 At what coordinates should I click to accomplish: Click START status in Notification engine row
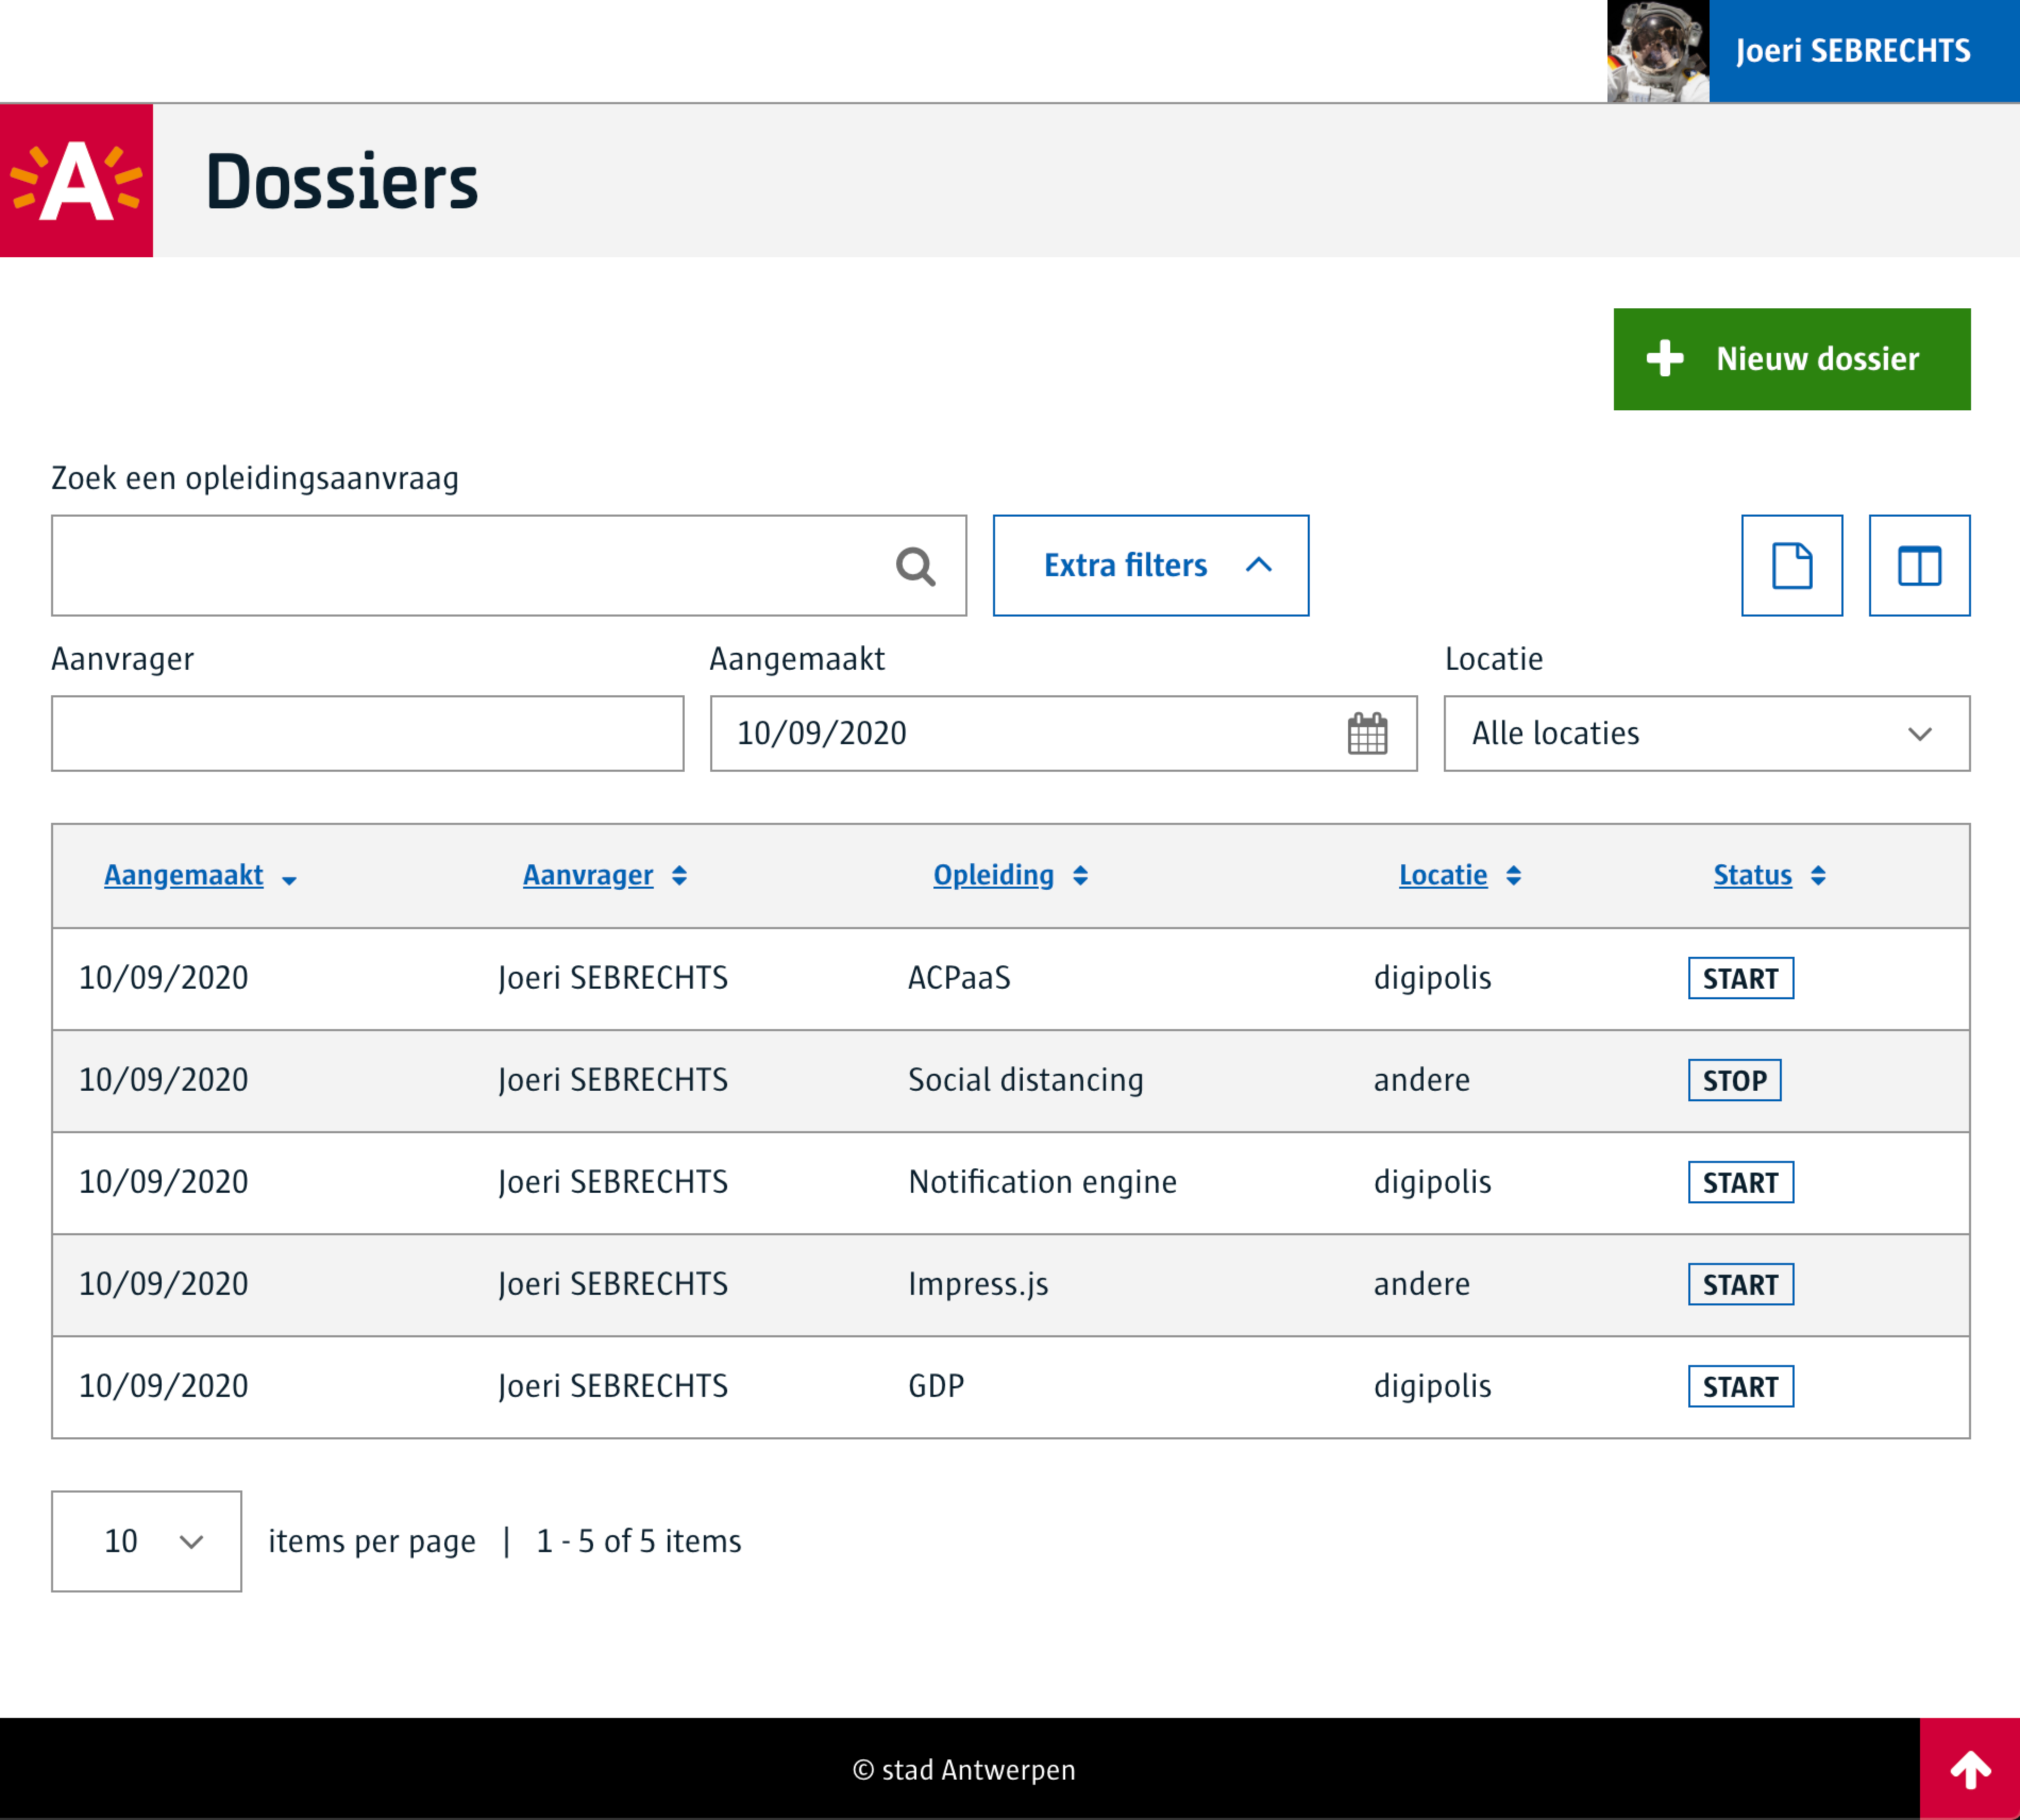[1741, 1182]
